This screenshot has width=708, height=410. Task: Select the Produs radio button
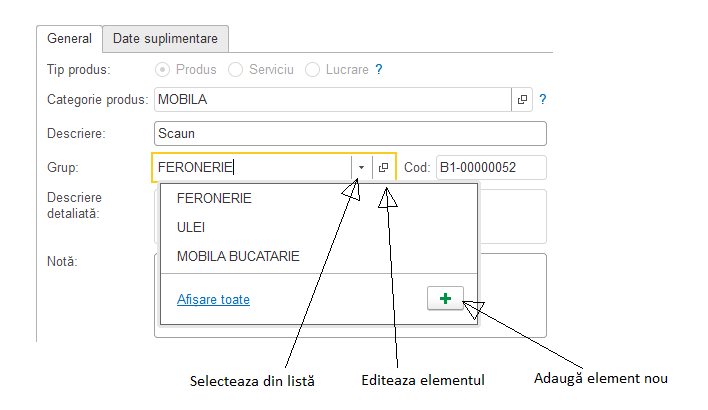(x=162, y=70)
